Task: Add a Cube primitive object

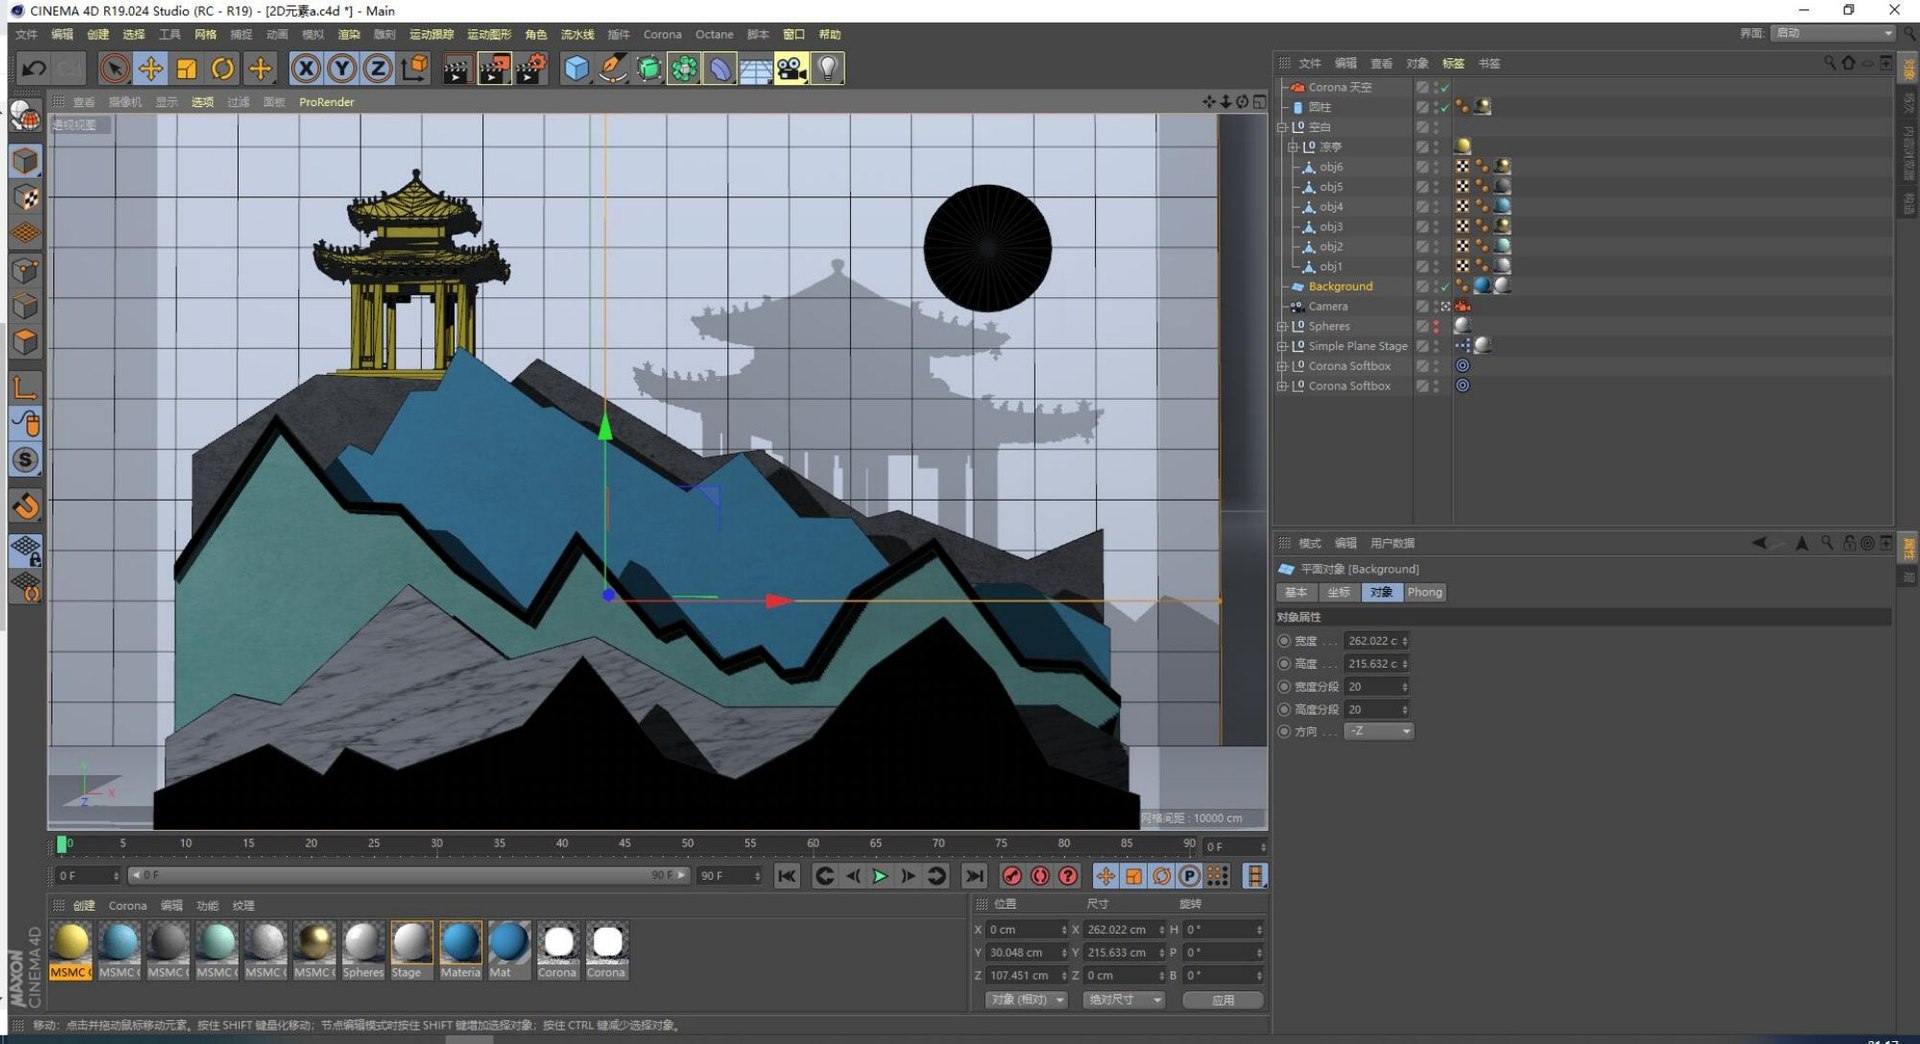Action: (x=577, y=68)
